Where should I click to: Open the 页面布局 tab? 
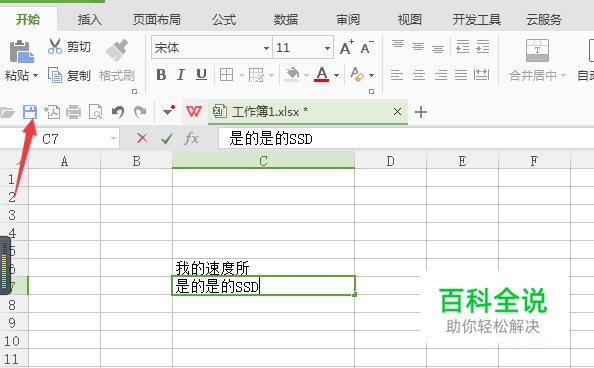157,20
